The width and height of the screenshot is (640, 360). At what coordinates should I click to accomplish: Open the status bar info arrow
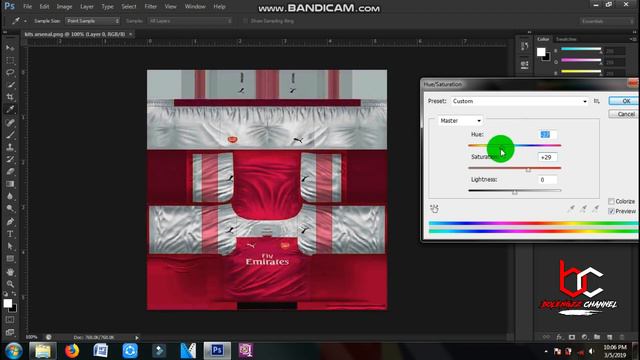pyautogui.click(x=137, y=338)
